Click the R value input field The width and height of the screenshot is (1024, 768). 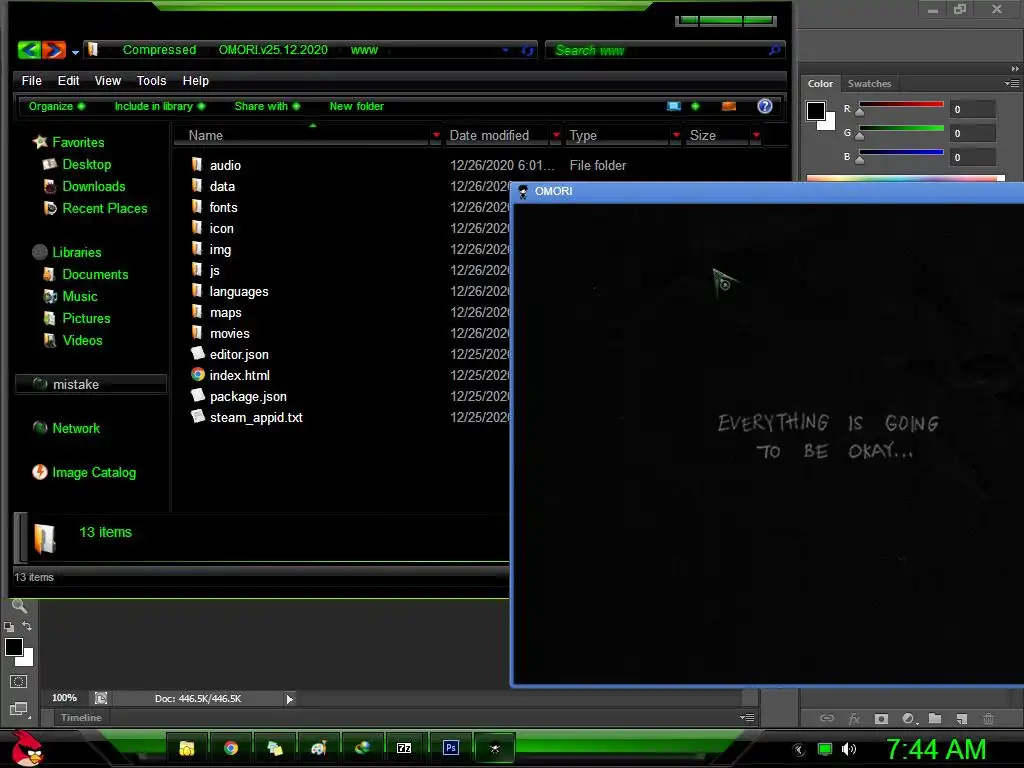(x=973, y=109)
